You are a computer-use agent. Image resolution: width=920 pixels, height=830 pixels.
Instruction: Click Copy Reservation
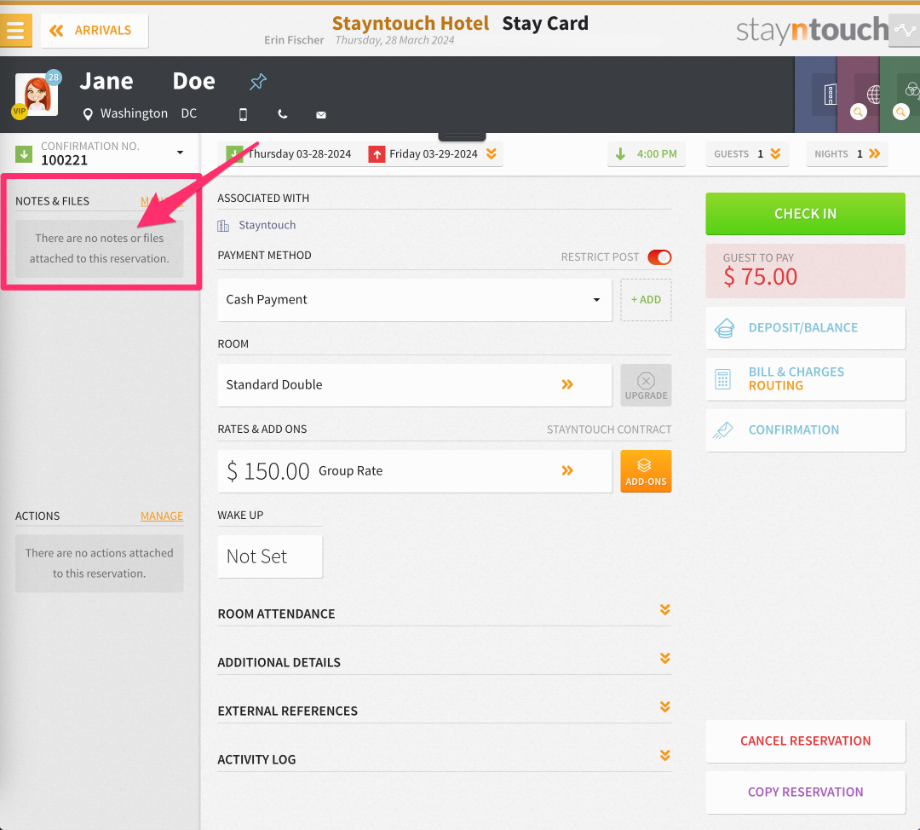pos(805,792)
